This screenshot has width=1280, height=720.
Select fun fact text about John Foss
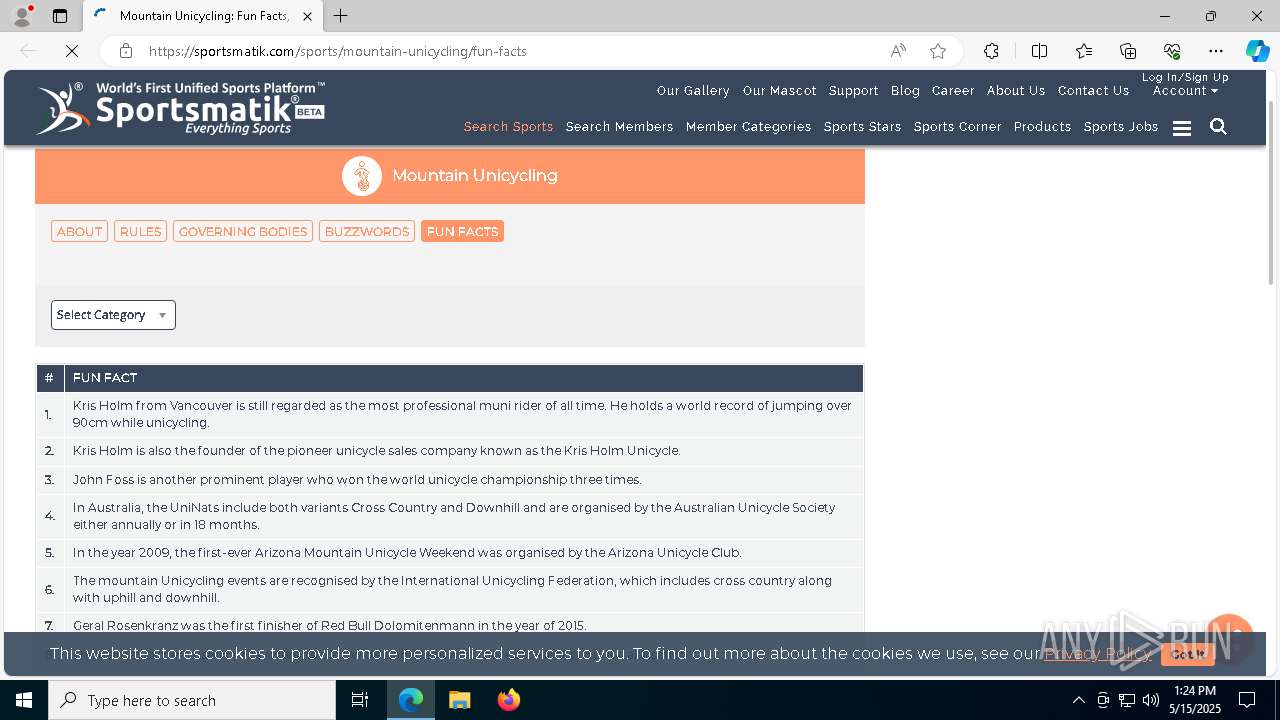pyautogui.click(x=357, y=480)
